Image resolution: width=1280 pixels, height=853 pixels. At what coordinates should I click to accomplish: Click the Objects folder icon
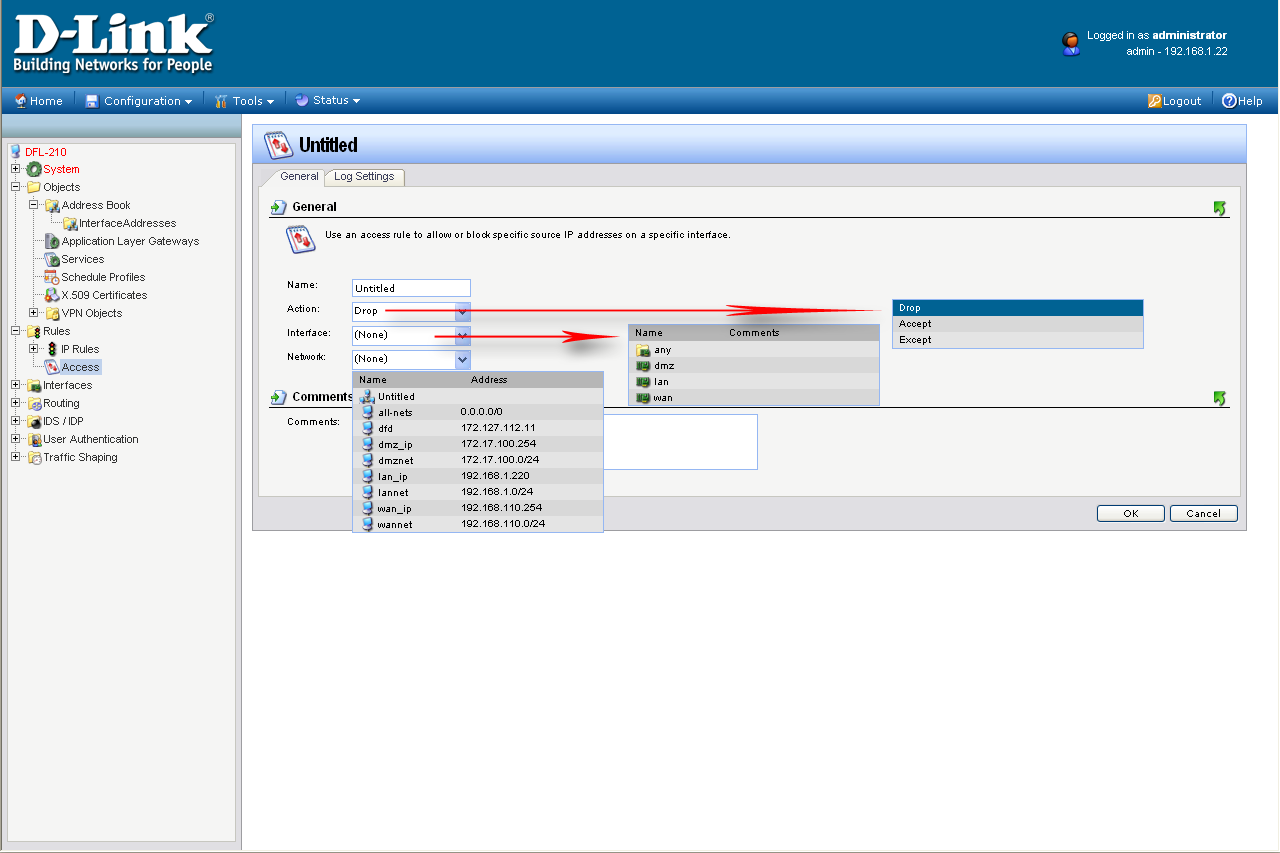click(x=34, y=187)
